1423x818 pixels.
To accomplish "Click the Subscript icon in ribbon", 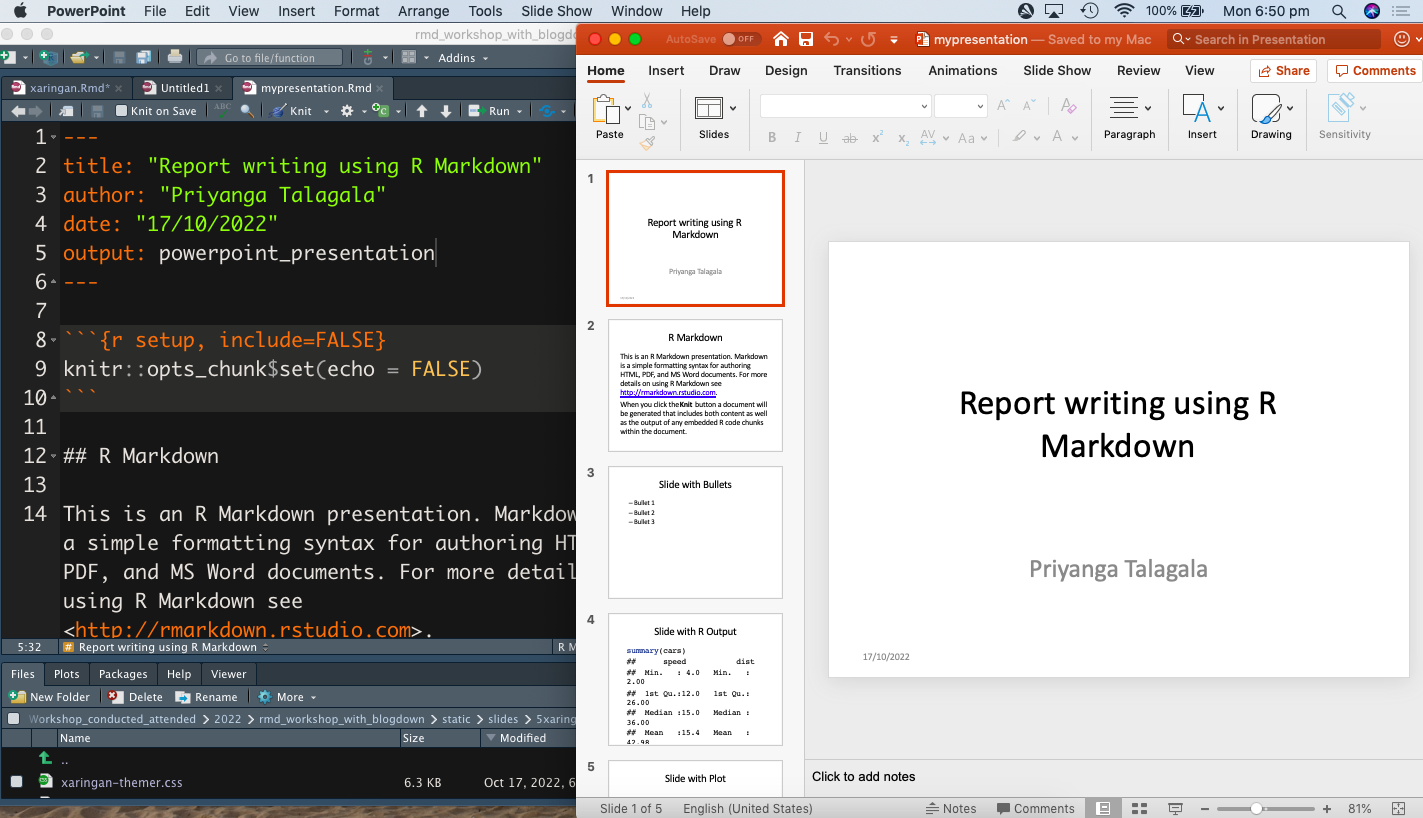I will [x=903, y=138].
